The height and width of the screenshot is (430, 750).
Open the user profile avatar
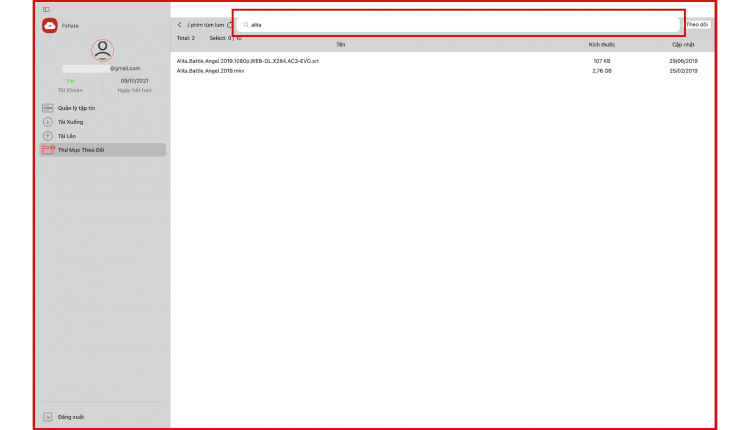(x=102, y=50)
